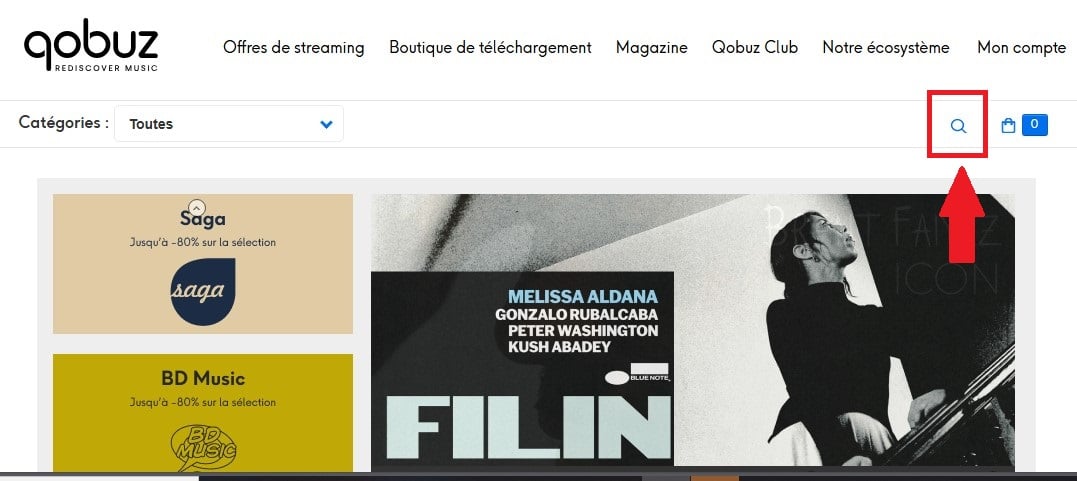Open the BD Music promotion tile

[x=203, y=413]
